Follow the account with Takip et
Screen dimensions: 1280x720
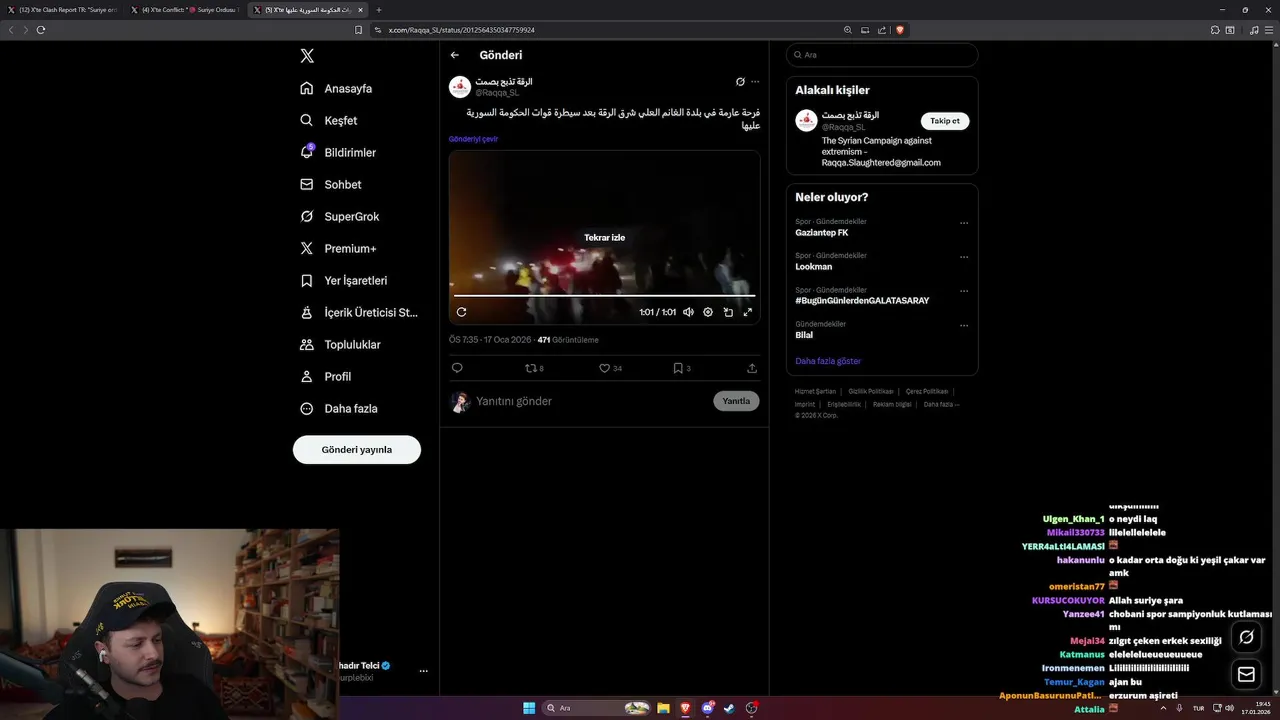(x=945, y=121)
